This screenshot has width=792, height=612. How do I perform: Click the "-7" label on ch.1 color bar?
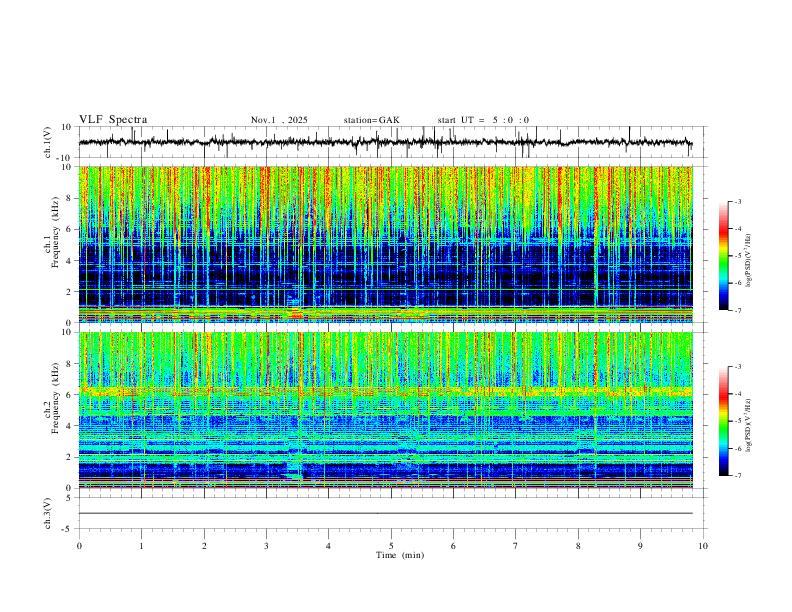[738, 311]
